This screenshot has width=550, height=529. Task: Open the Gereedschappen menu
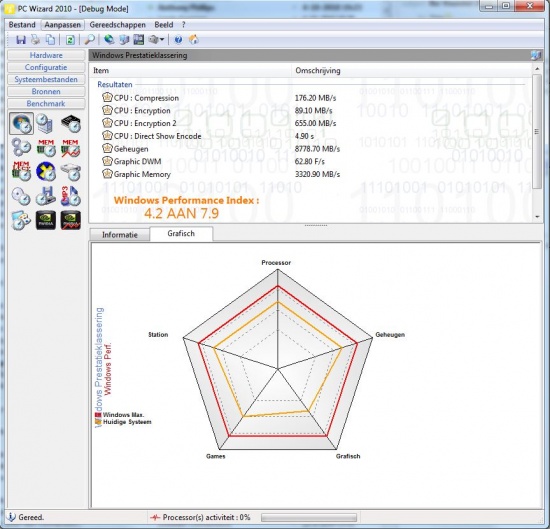118,25
